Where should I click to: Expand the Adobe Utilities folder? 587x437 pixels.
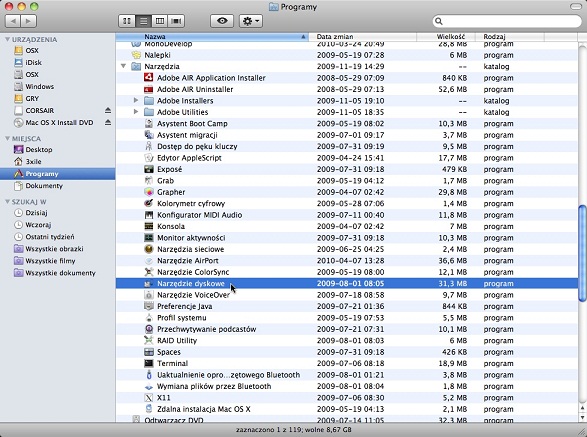(x=136, y=112)
